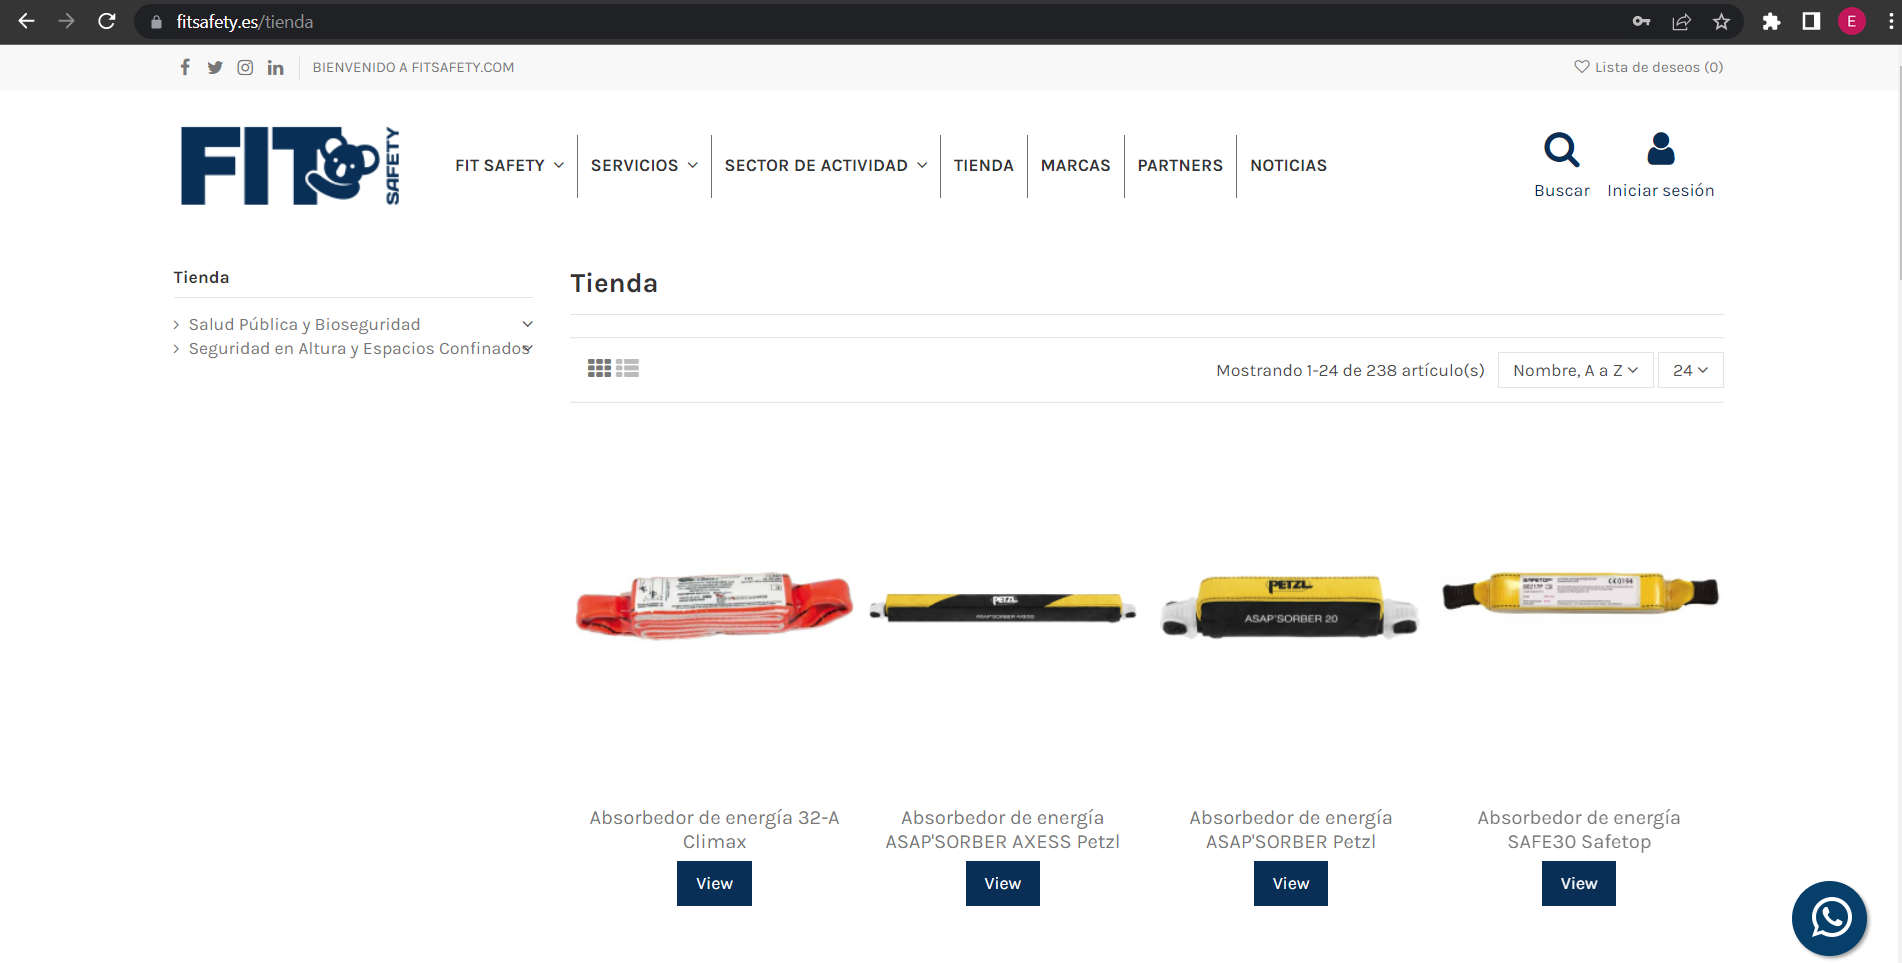Go to the TIENDA menu item
1902x963 pixels.
coord(983,166)
